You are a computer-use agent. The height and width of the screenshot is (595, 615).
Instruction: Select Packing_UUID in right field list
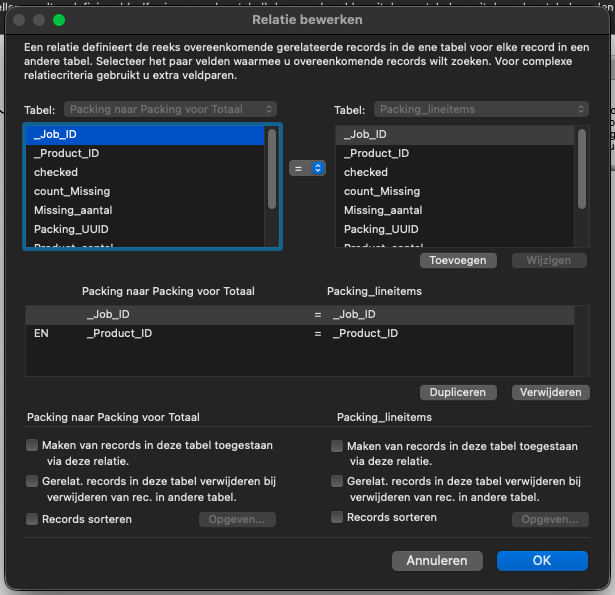click(x=381, y=229)
